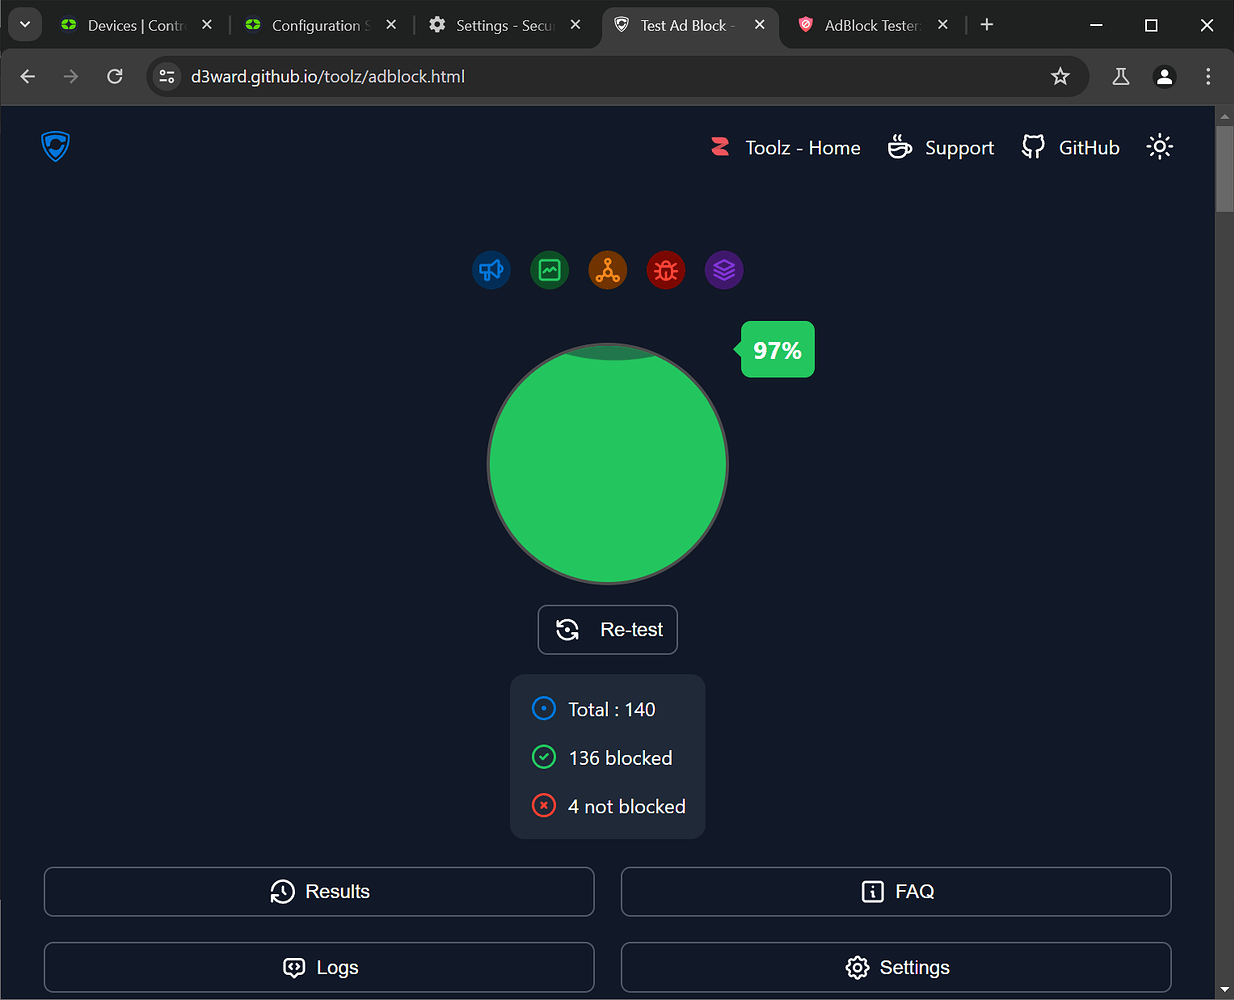Open the browser tab search chevron
This screenshot has width=1234, height=1000.
click(x=24, y=24)
